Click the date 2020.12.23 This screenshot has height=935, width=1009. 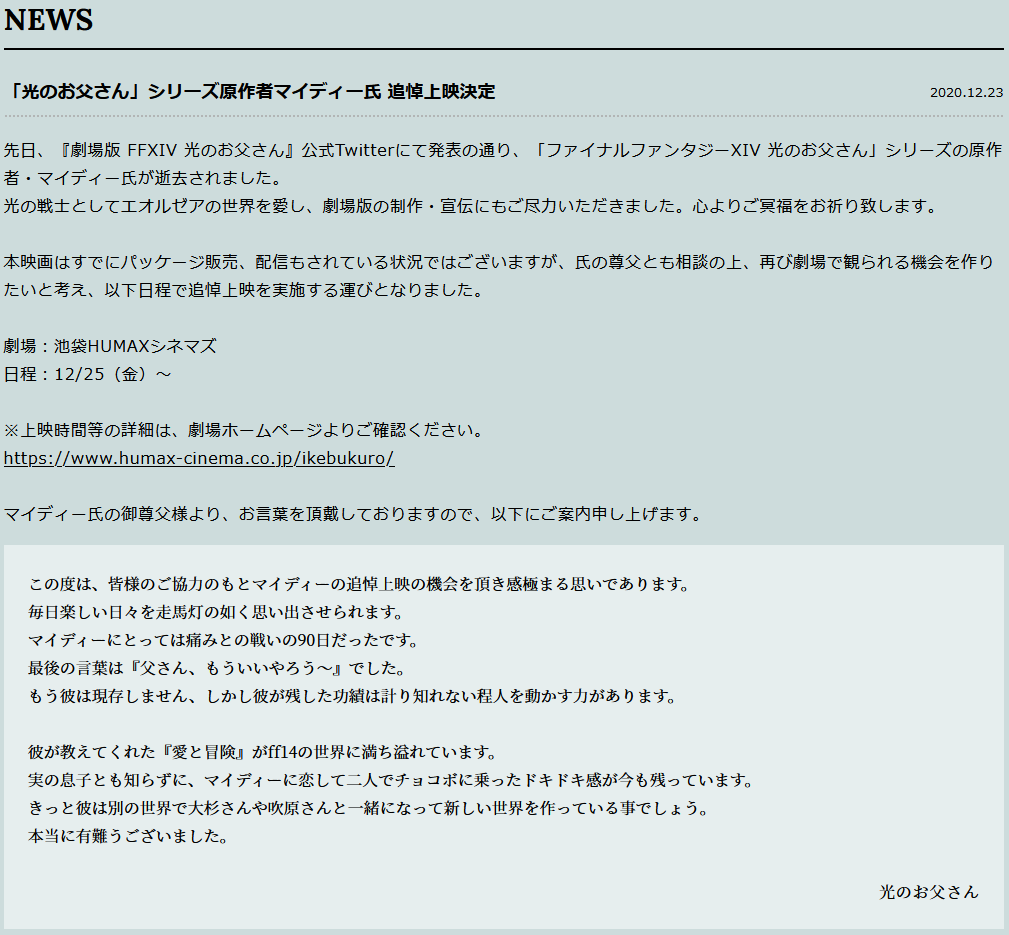(x=966, y=93)
